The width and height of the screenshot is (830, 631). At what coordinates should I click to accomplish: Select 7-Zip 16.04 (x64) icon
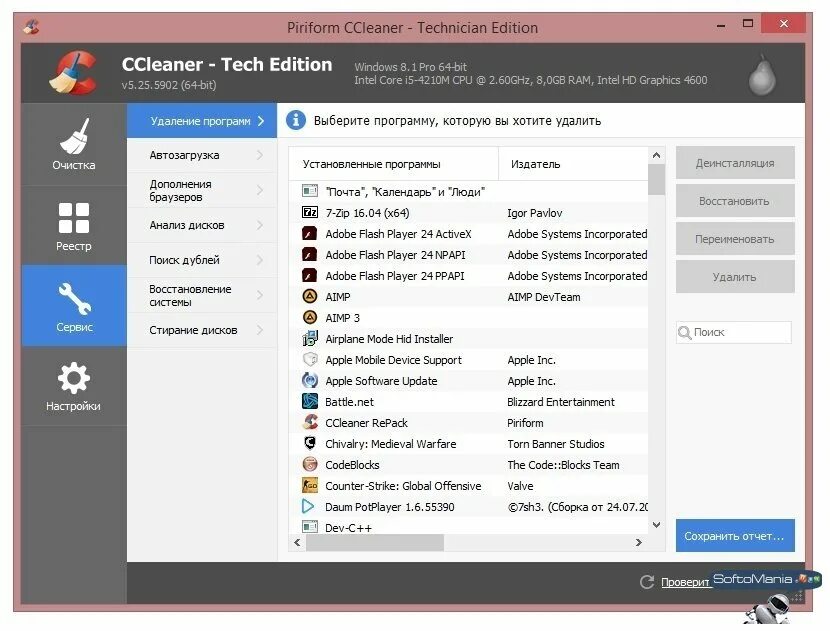[x=310, y=213]
